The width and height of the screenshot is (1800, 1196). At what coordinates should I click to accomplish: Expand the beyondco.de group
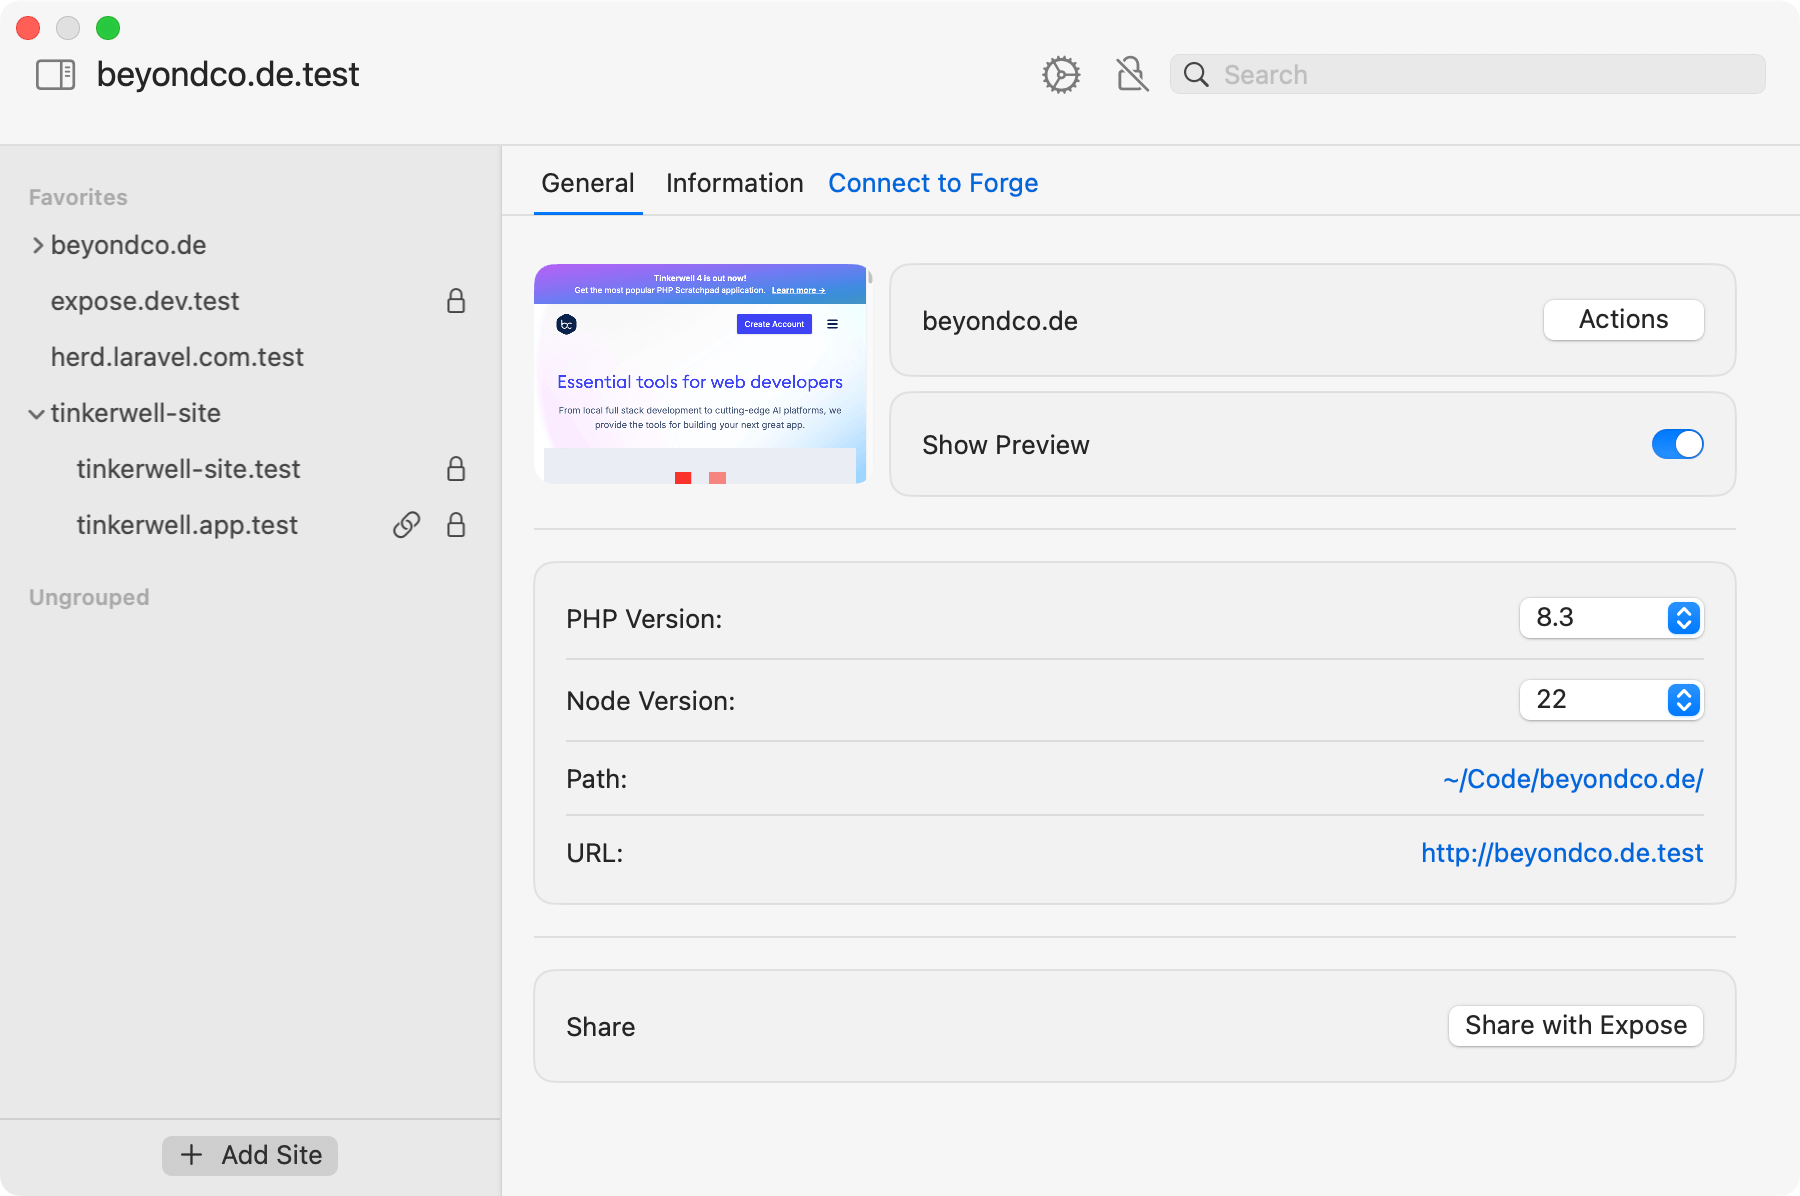(37, 245)
